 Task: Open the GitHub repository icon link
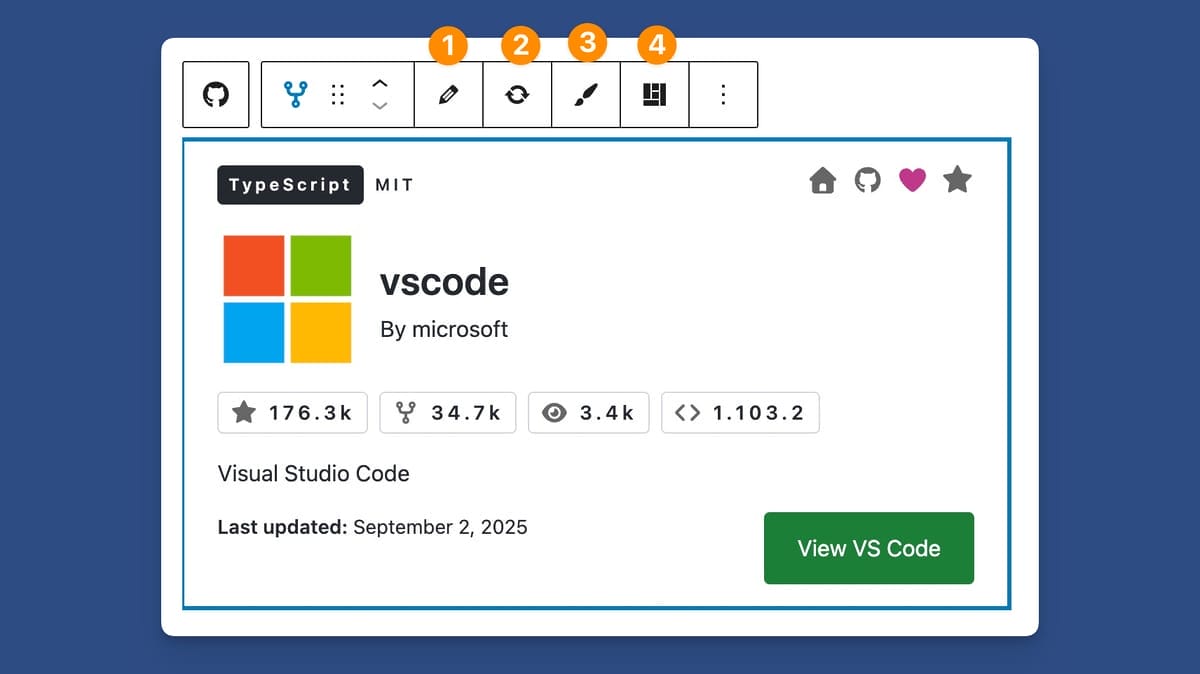pyautogui.click(x=867, y=181)
